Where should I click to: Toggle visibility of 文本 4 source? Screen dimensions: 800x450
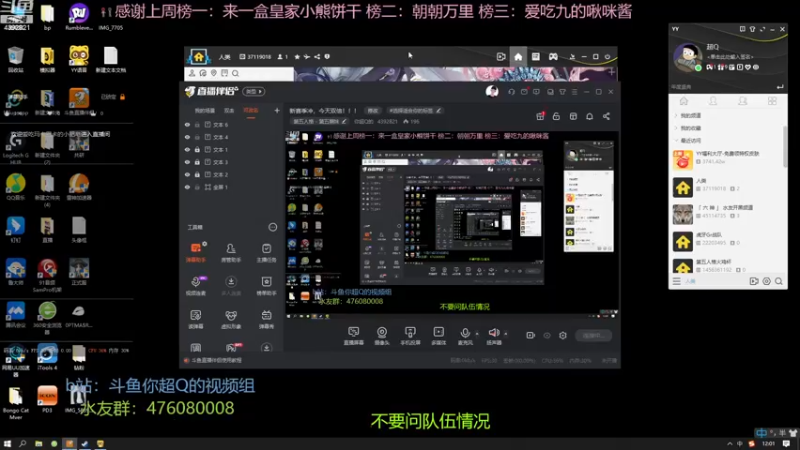coord(187,137)
